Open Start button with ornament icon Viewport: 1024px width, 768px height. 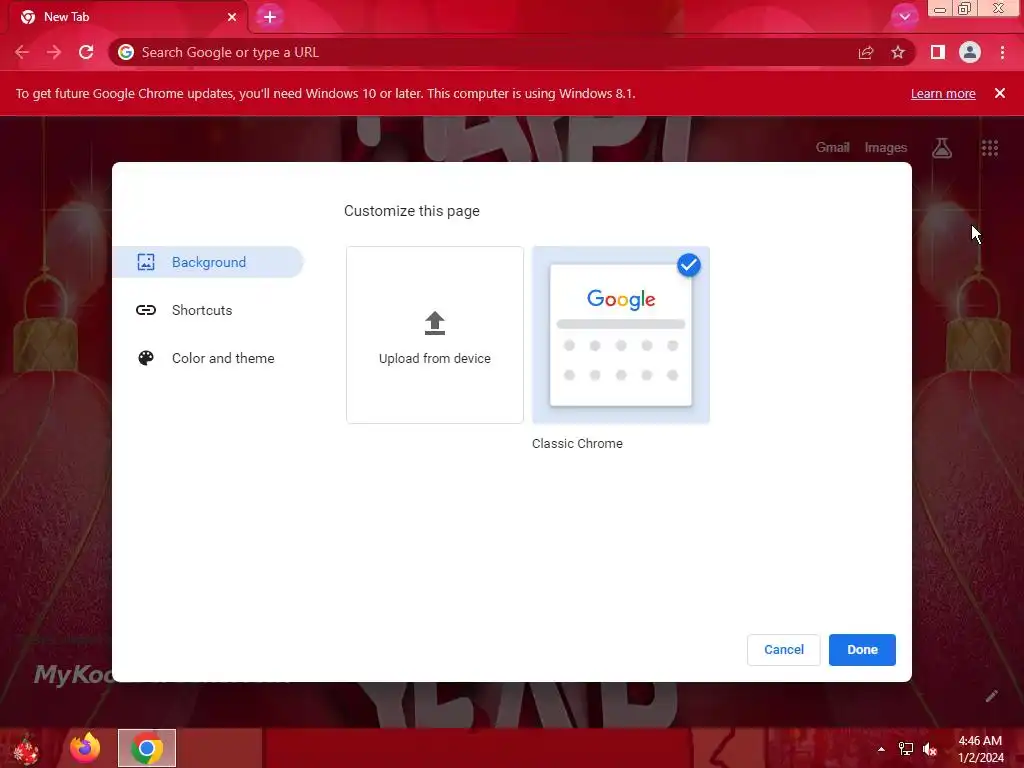[26, 748]
